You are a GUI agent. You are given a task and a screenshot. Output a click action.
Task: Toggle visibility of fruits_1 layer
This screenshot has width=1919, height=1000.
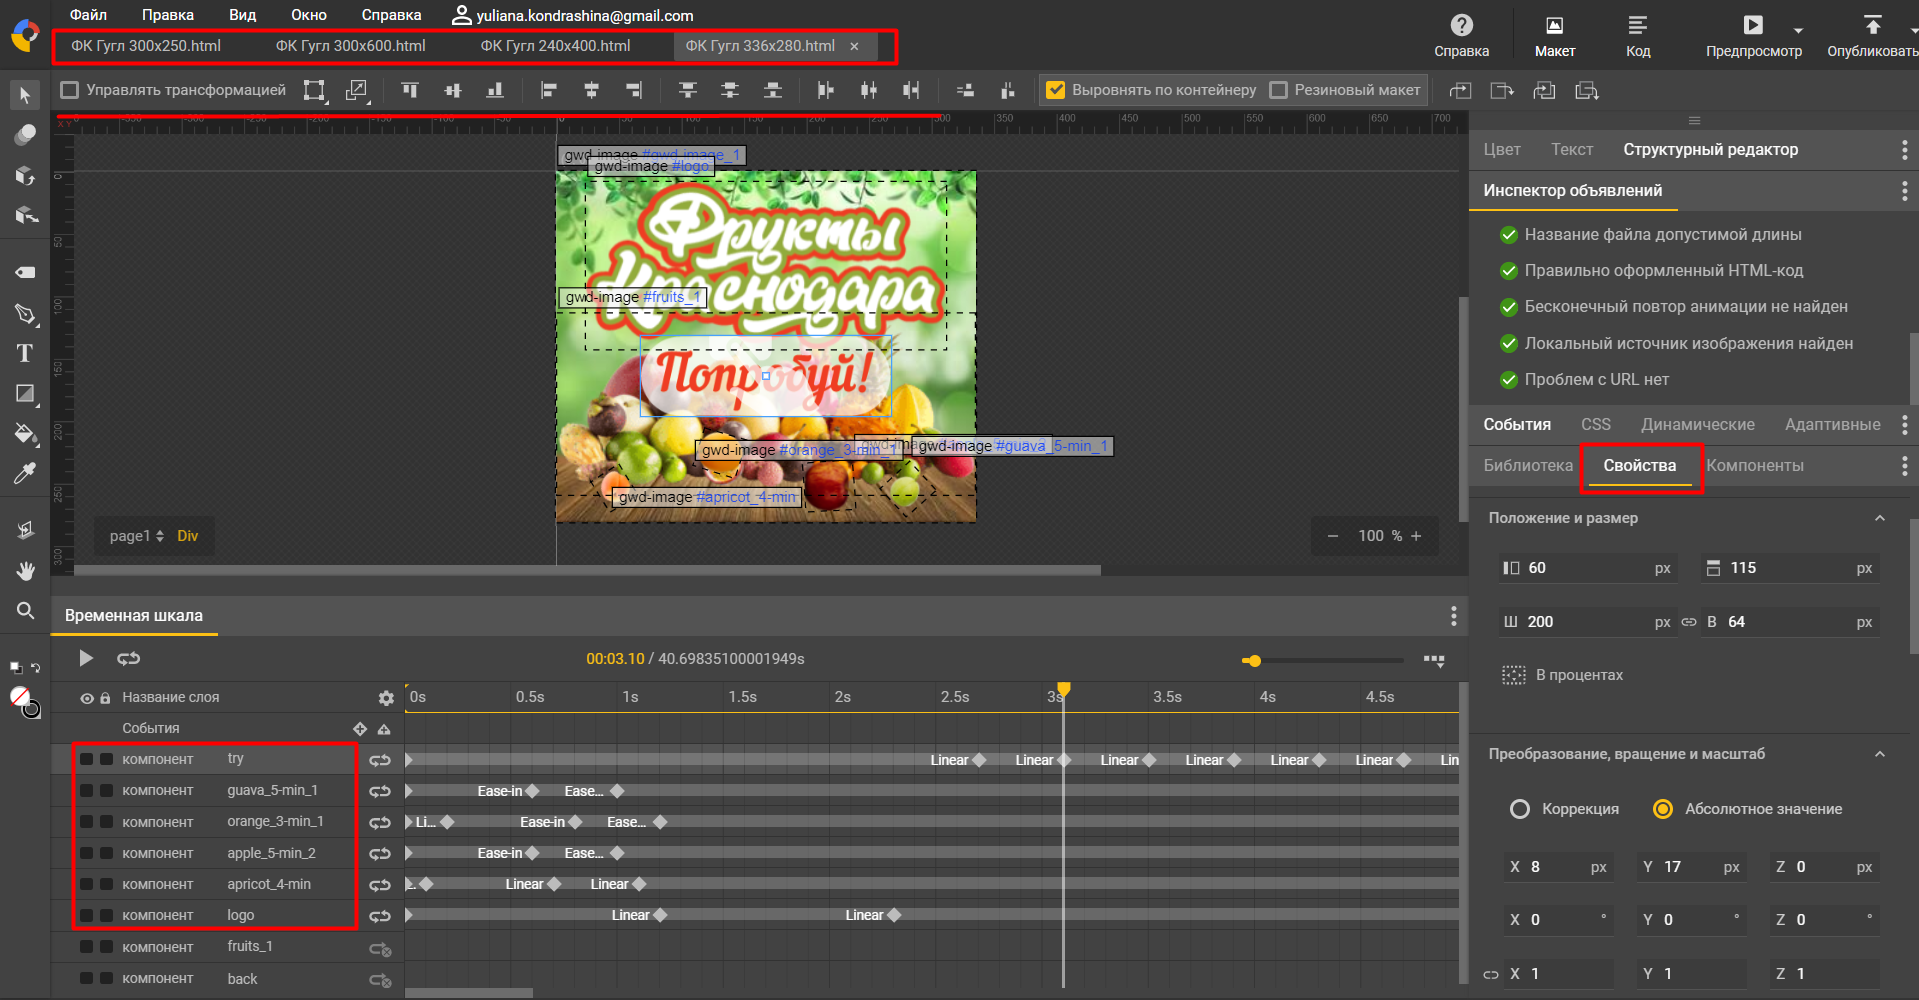click(x=87, y=947)
